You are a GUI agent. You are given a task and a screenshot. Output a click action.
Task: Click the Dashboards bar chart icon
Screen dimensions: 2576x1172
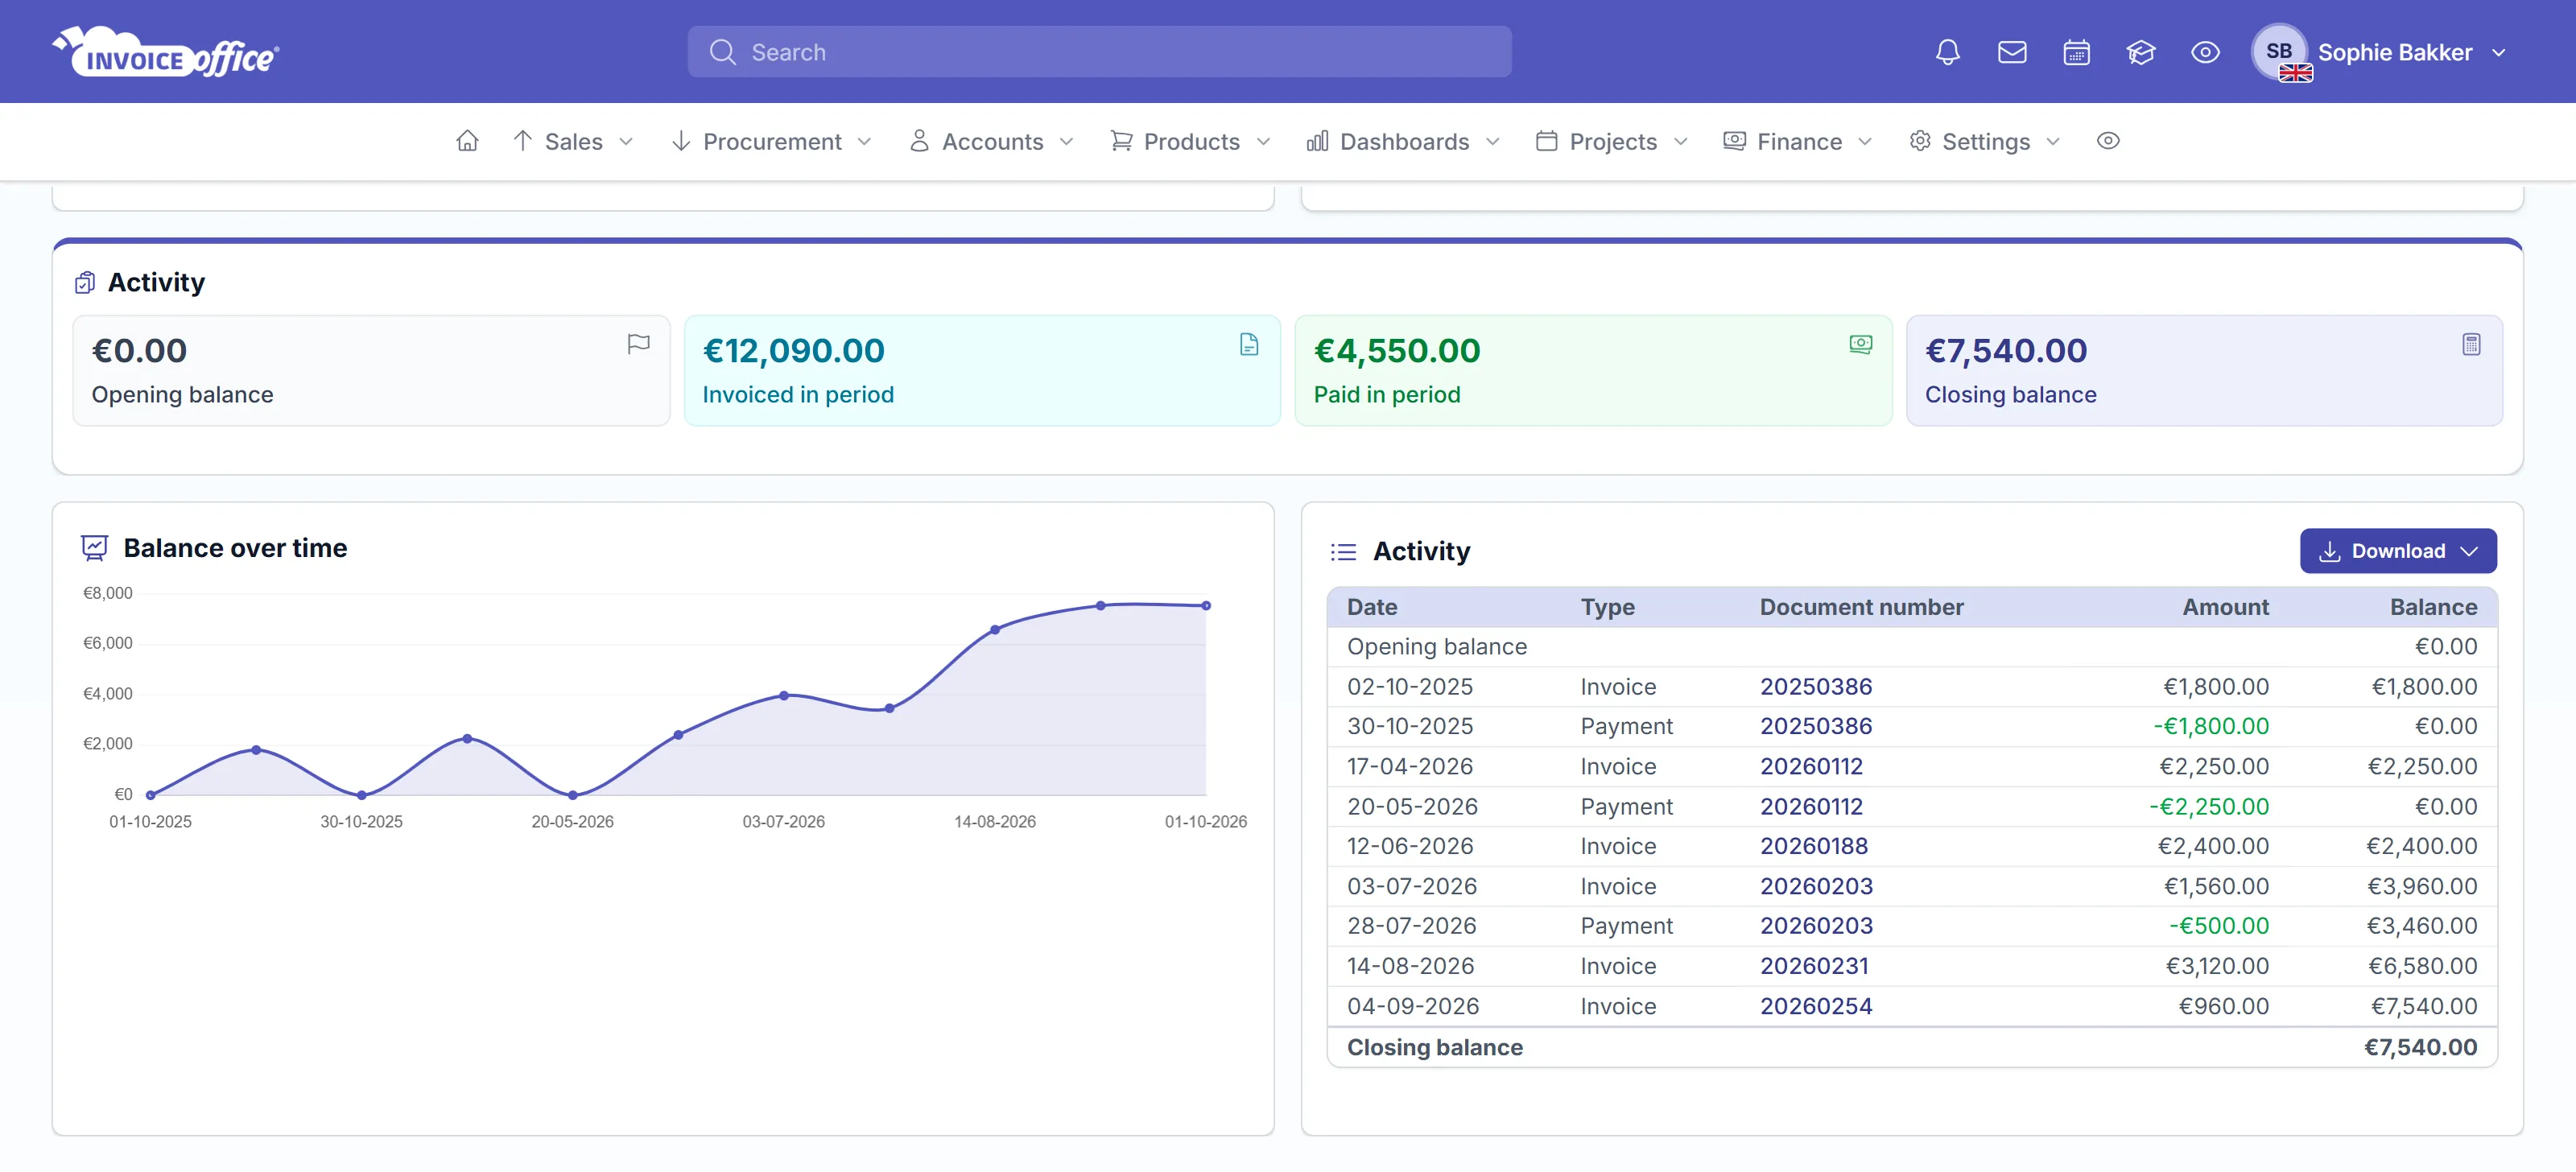1317,141
